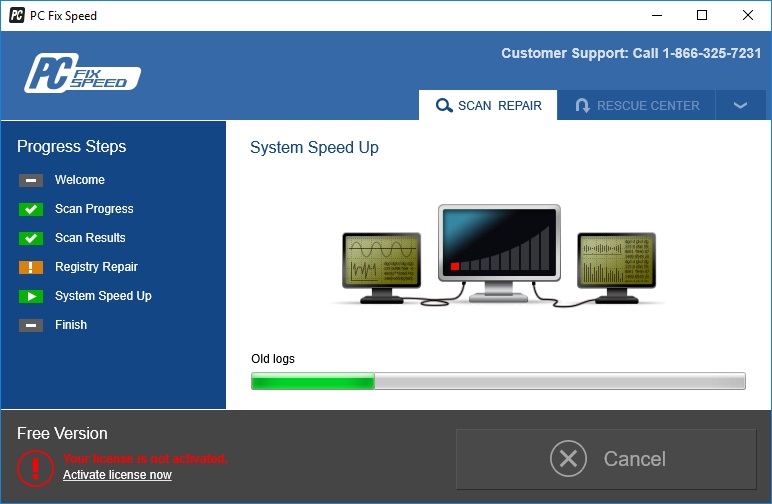Click the green play icon beside System Speed Up
Screen dimensions: 772x504
31,296
